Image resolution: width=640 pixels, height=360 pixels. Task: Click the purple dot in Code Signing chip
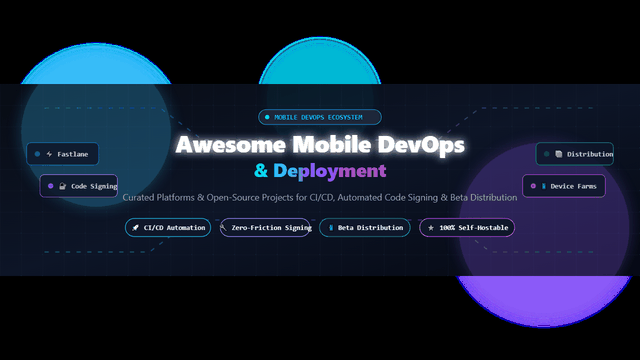point(51,186)
